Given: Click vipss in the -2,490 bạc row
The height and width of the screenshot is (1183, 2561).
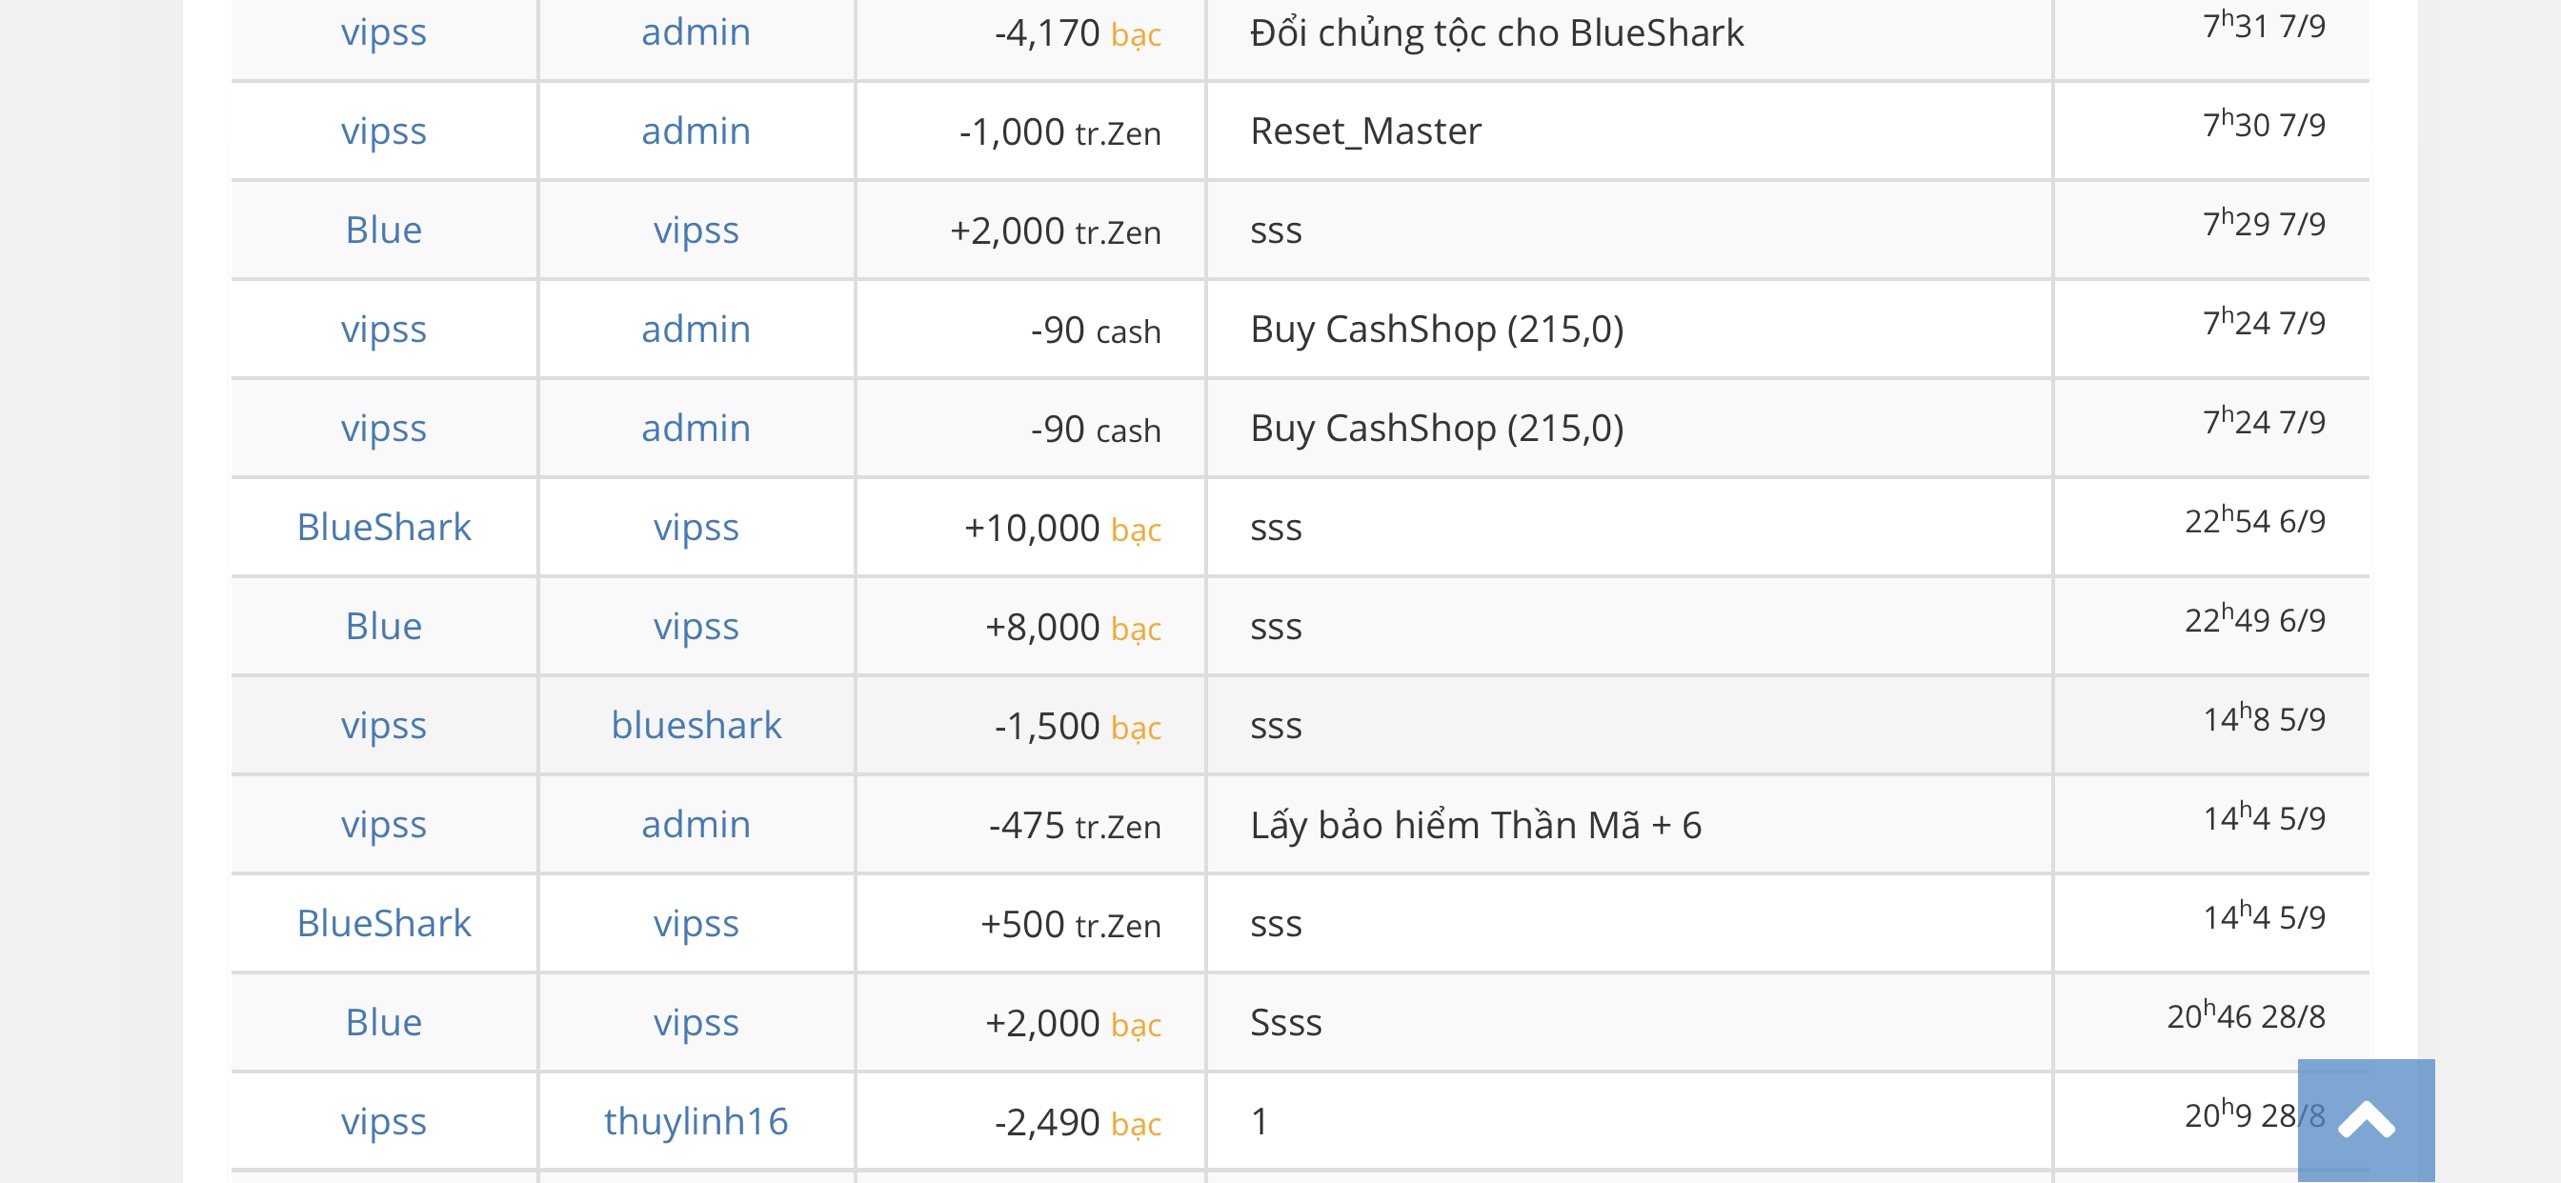Looking at the screenshot, I should pyautogui.click(x=384, y=1121).
